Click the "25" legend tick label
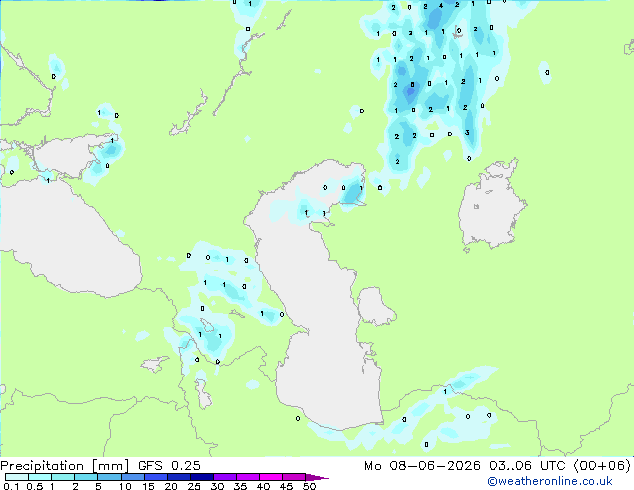The width and height of the screenshot is (634, 490). point(194,486)
